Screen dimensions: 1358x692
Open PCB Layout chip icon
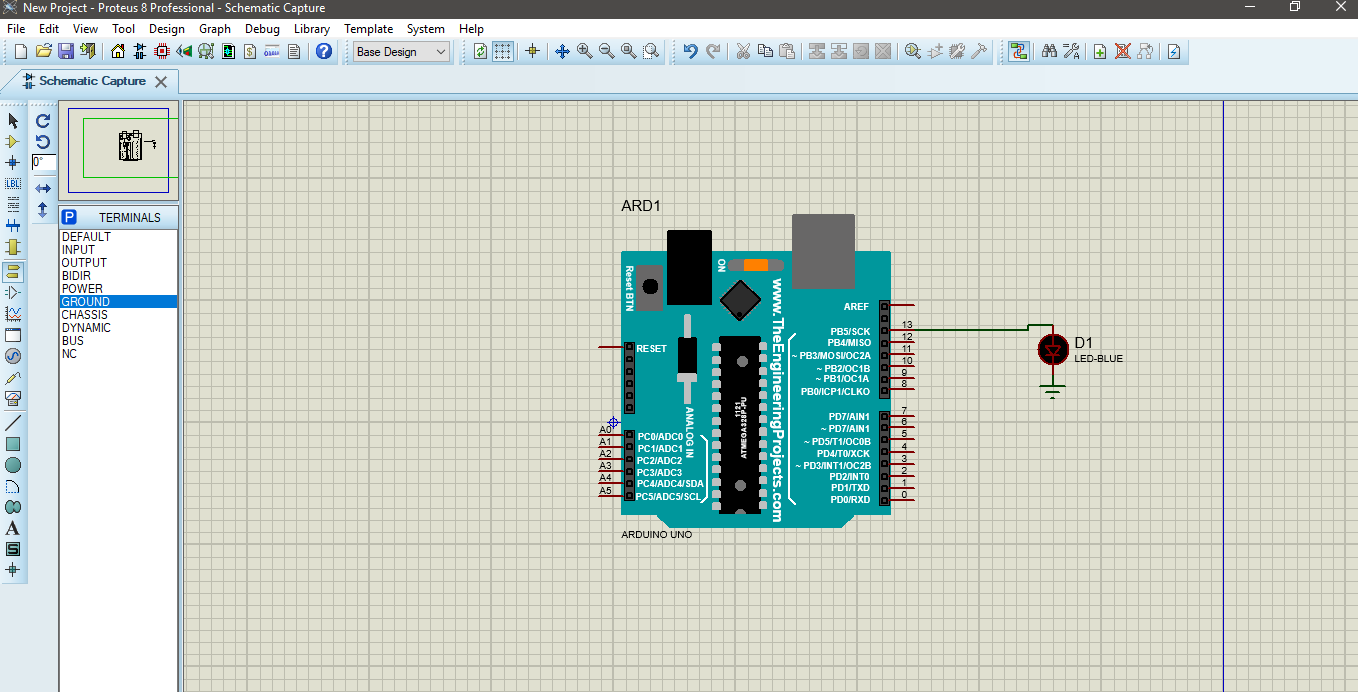161,51
